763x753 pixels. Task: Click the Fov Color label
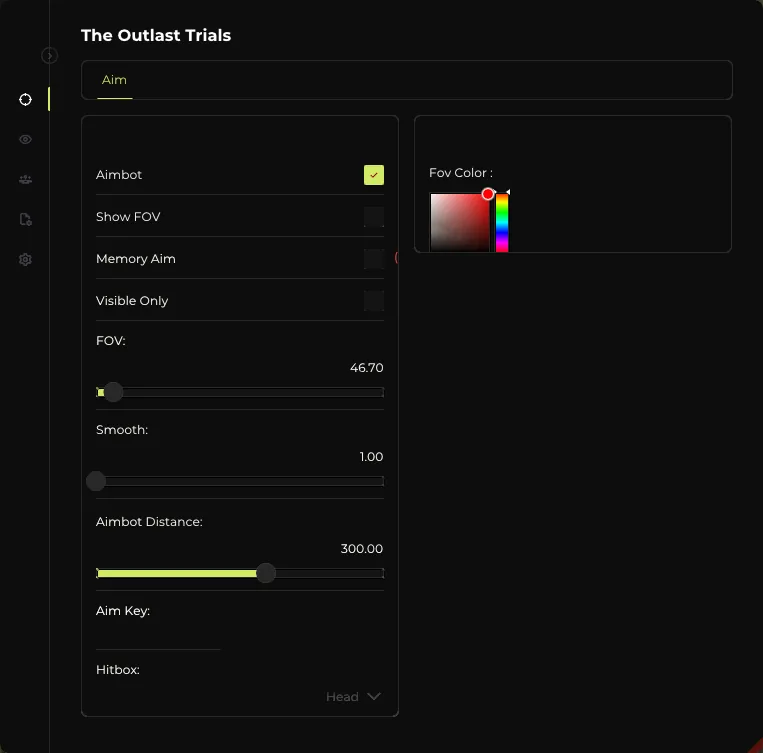coord(461,173)
